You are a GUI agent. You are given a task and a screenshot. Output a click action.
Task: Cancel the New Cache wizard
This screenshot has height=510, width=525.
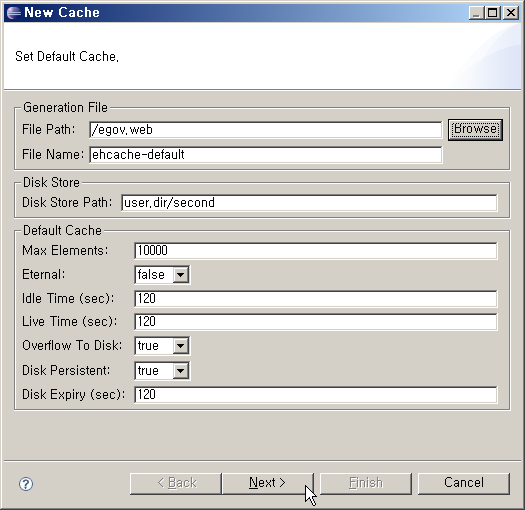pyautogui.click(x=464, y=483)
